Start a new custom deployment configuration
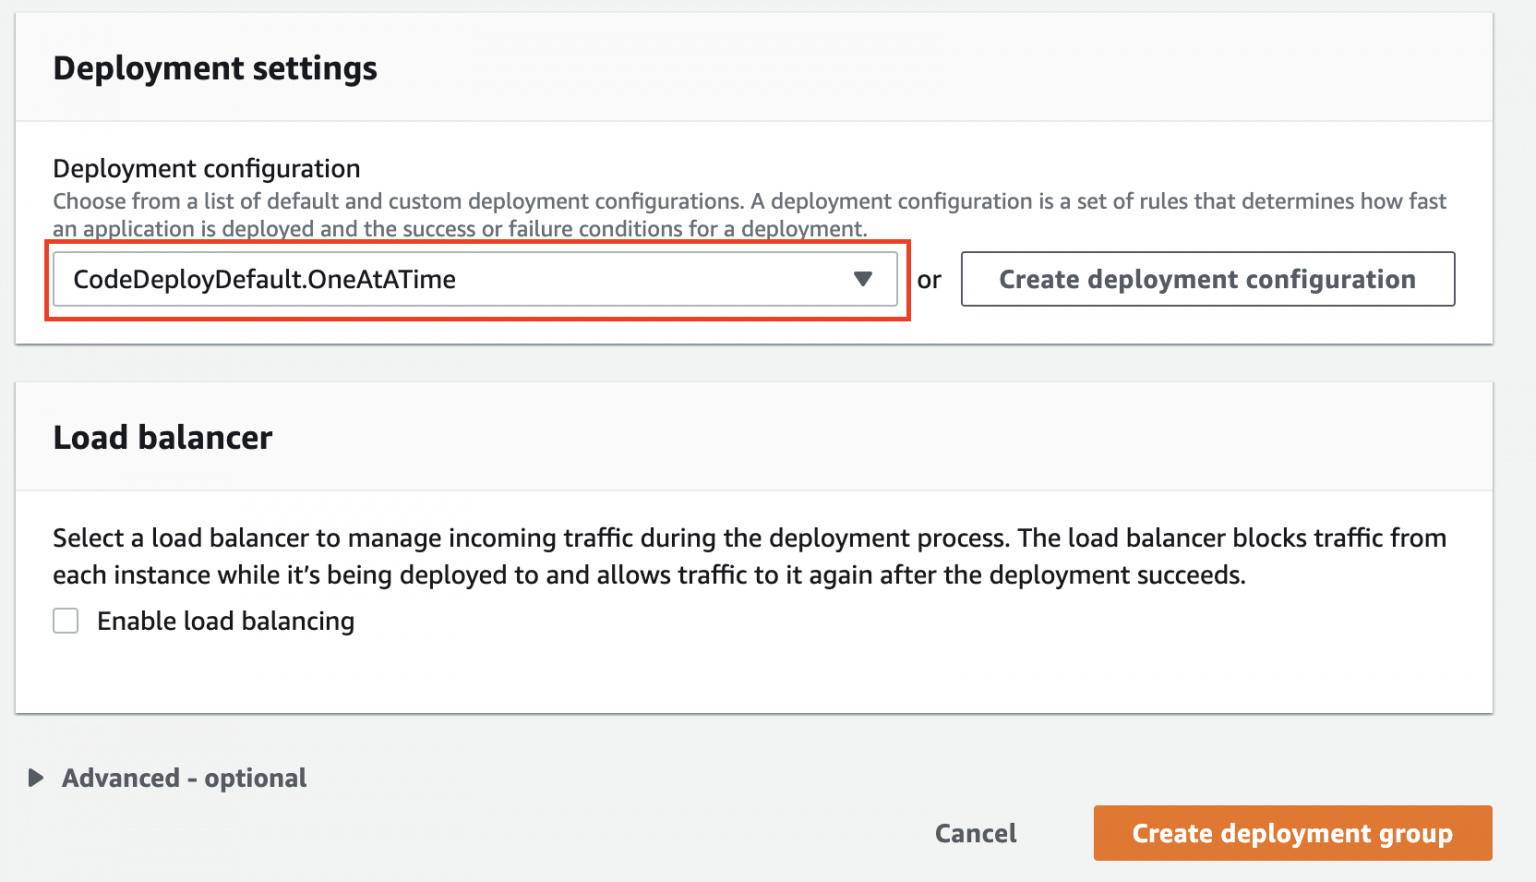This screenshot has height=882, width=1536. click(x=1207, y=279)
